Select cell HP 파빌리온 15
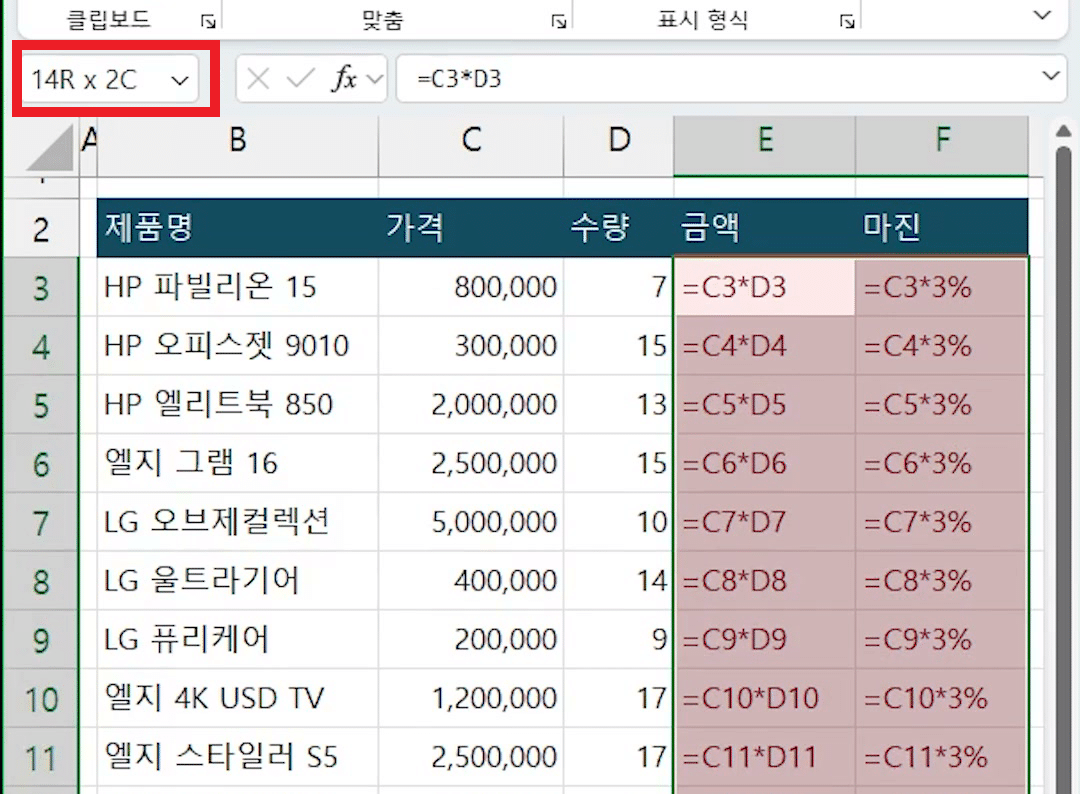Image resolution: width=1080 pixels, height=794 pixels. click(238, 287)
